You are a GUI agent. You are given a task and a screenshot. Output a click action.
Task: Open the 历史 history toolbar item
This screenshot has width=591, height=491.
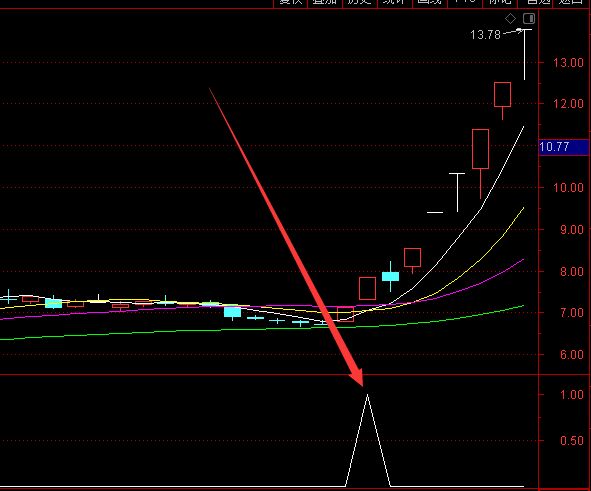pyautogui.click(x=360, y=2)
